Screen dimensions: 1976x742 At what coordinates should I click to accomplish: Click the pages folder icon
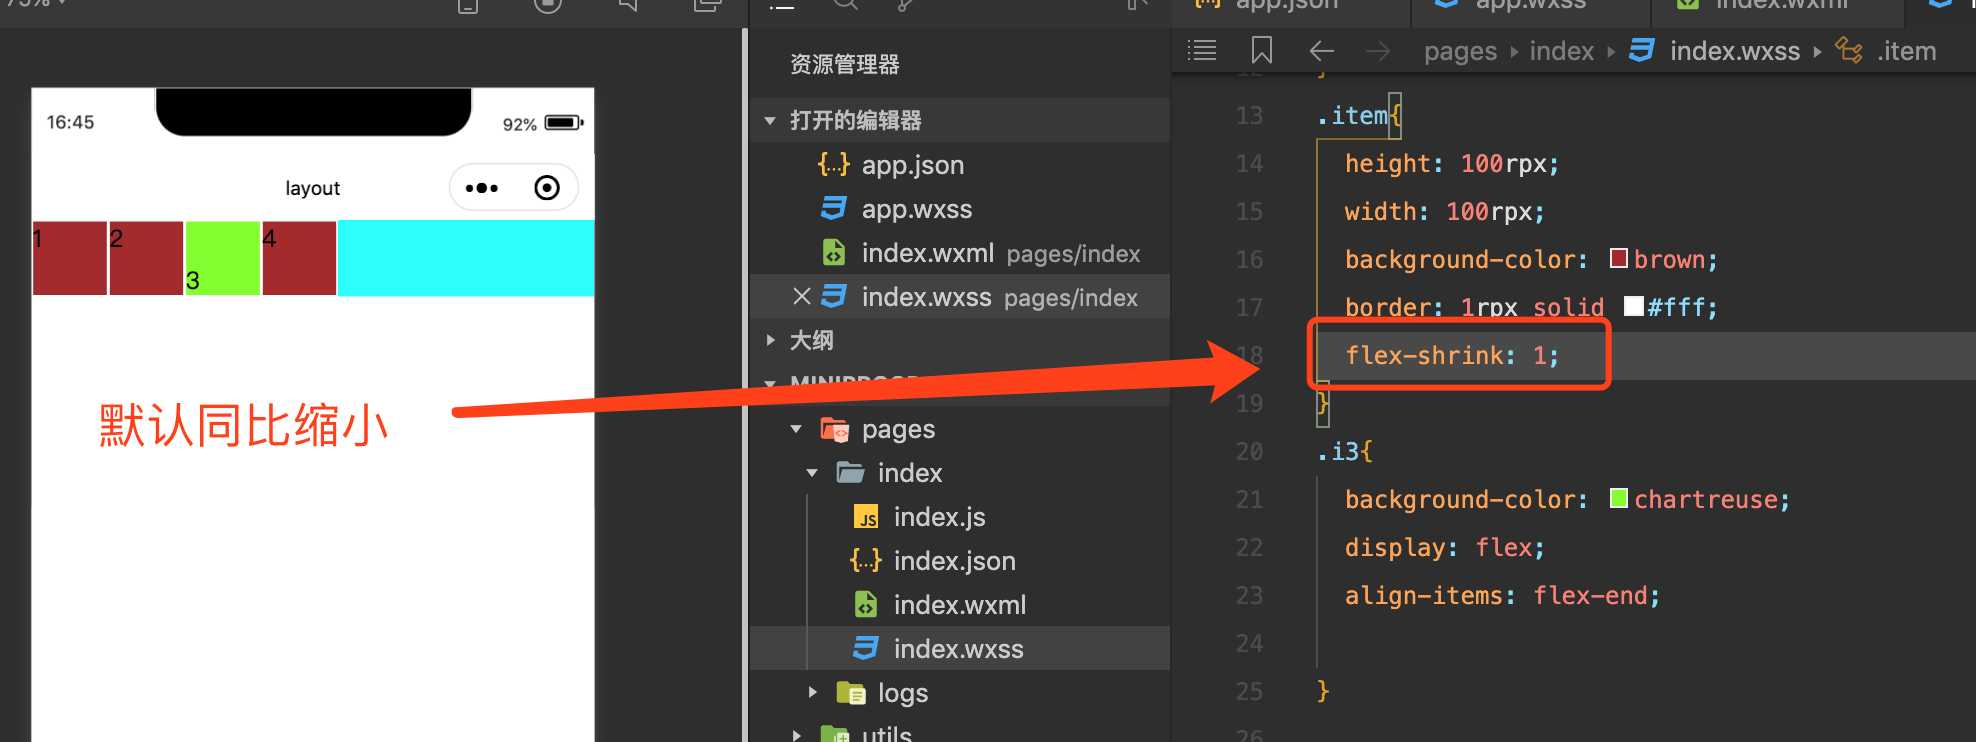tap(834, 429)
